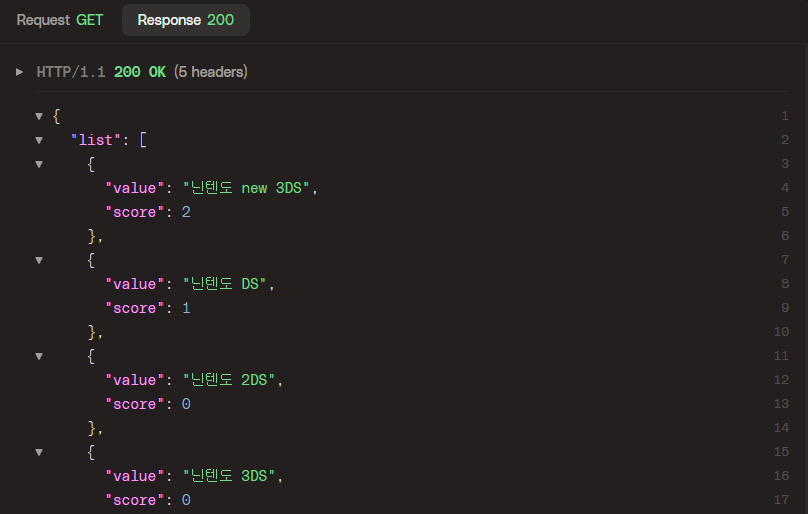808x514 pixels.
Task: Click the "(5 headers)" text
Action: coord(211,72)
